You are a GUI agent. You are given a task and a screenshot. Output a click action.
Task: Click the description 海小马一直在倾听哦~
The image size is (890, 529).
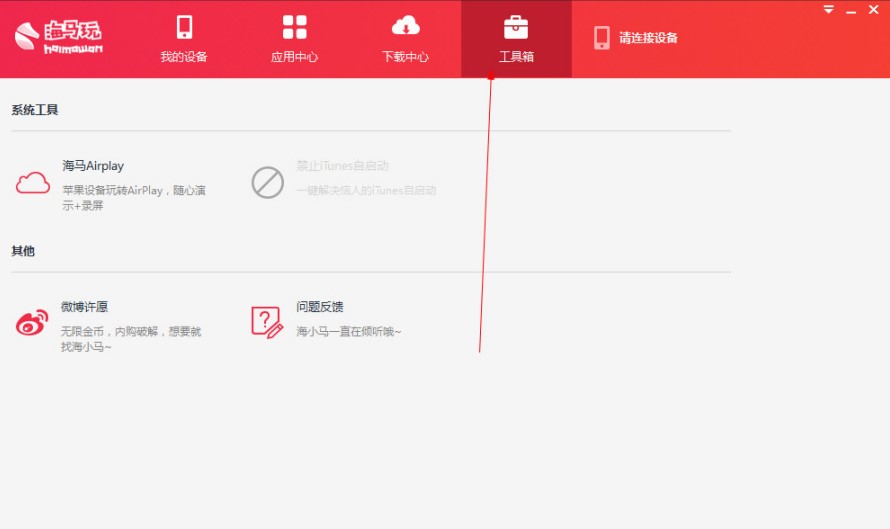click(x=349, y=331)
